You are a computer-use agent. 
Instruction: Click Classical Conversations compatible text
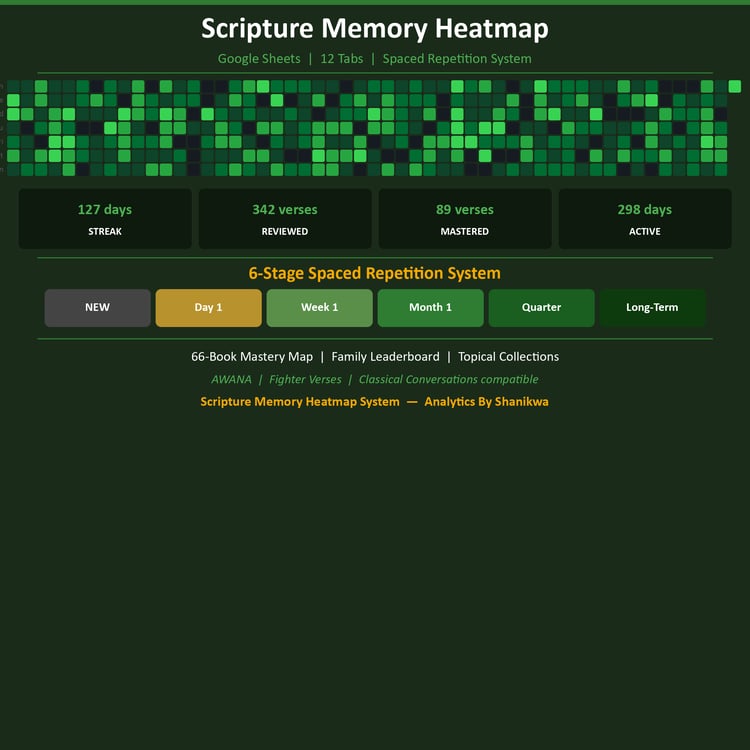pos(449,379)
